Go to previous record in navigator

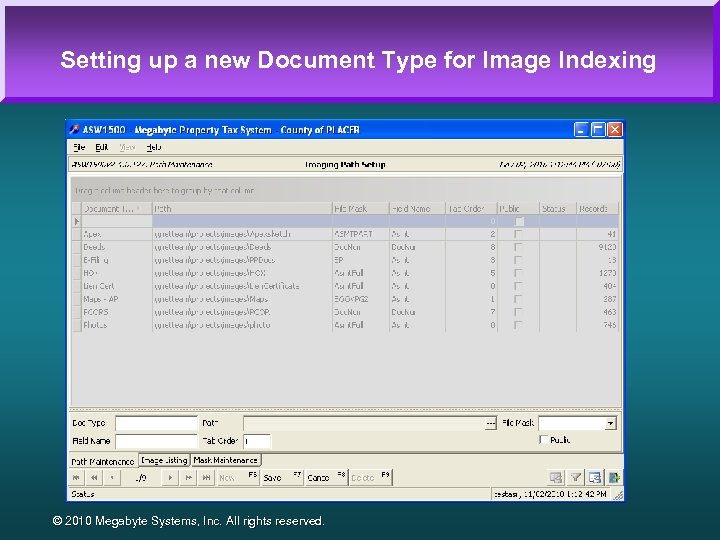coord(111,478)
